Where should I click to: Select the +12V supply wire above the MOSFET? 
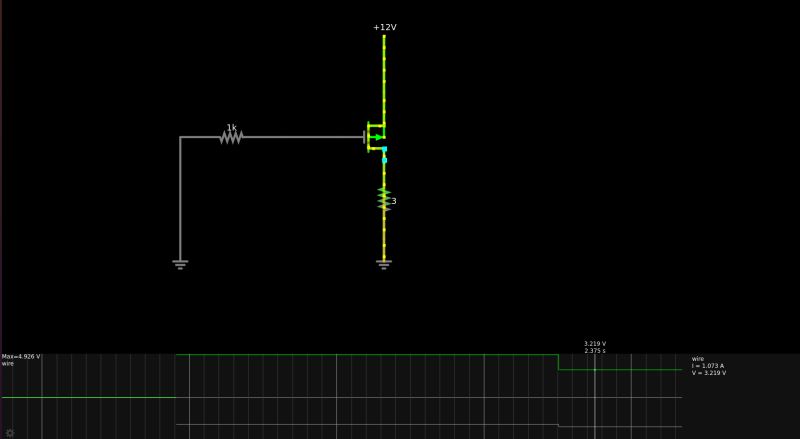click(384, 79)
